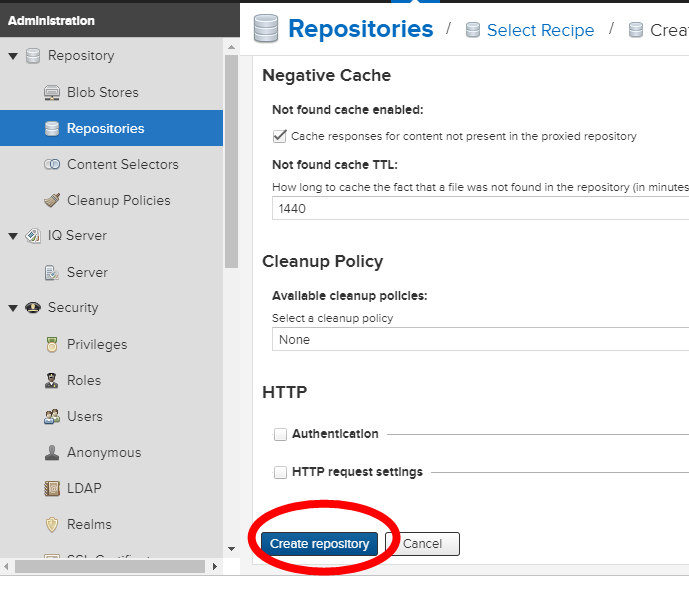Viewport: 689px width, 592px height.
Task: Go to Repositories breadcrumb link
Action: (361, 29)
